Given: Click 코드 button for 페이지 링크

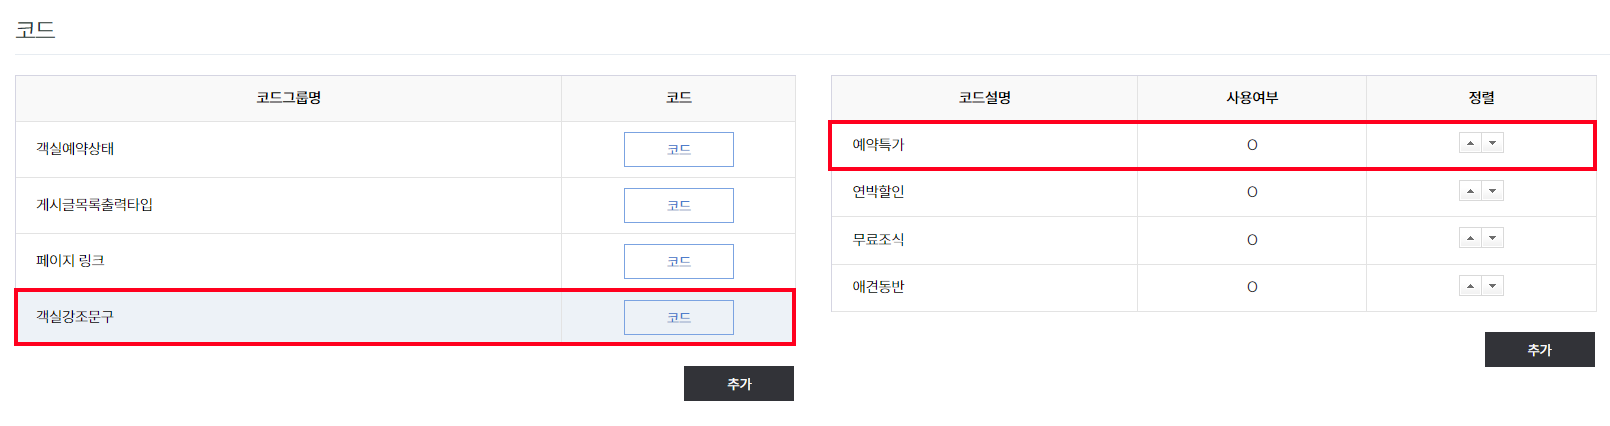Looking at the screenshot, I should pos(678,261).
